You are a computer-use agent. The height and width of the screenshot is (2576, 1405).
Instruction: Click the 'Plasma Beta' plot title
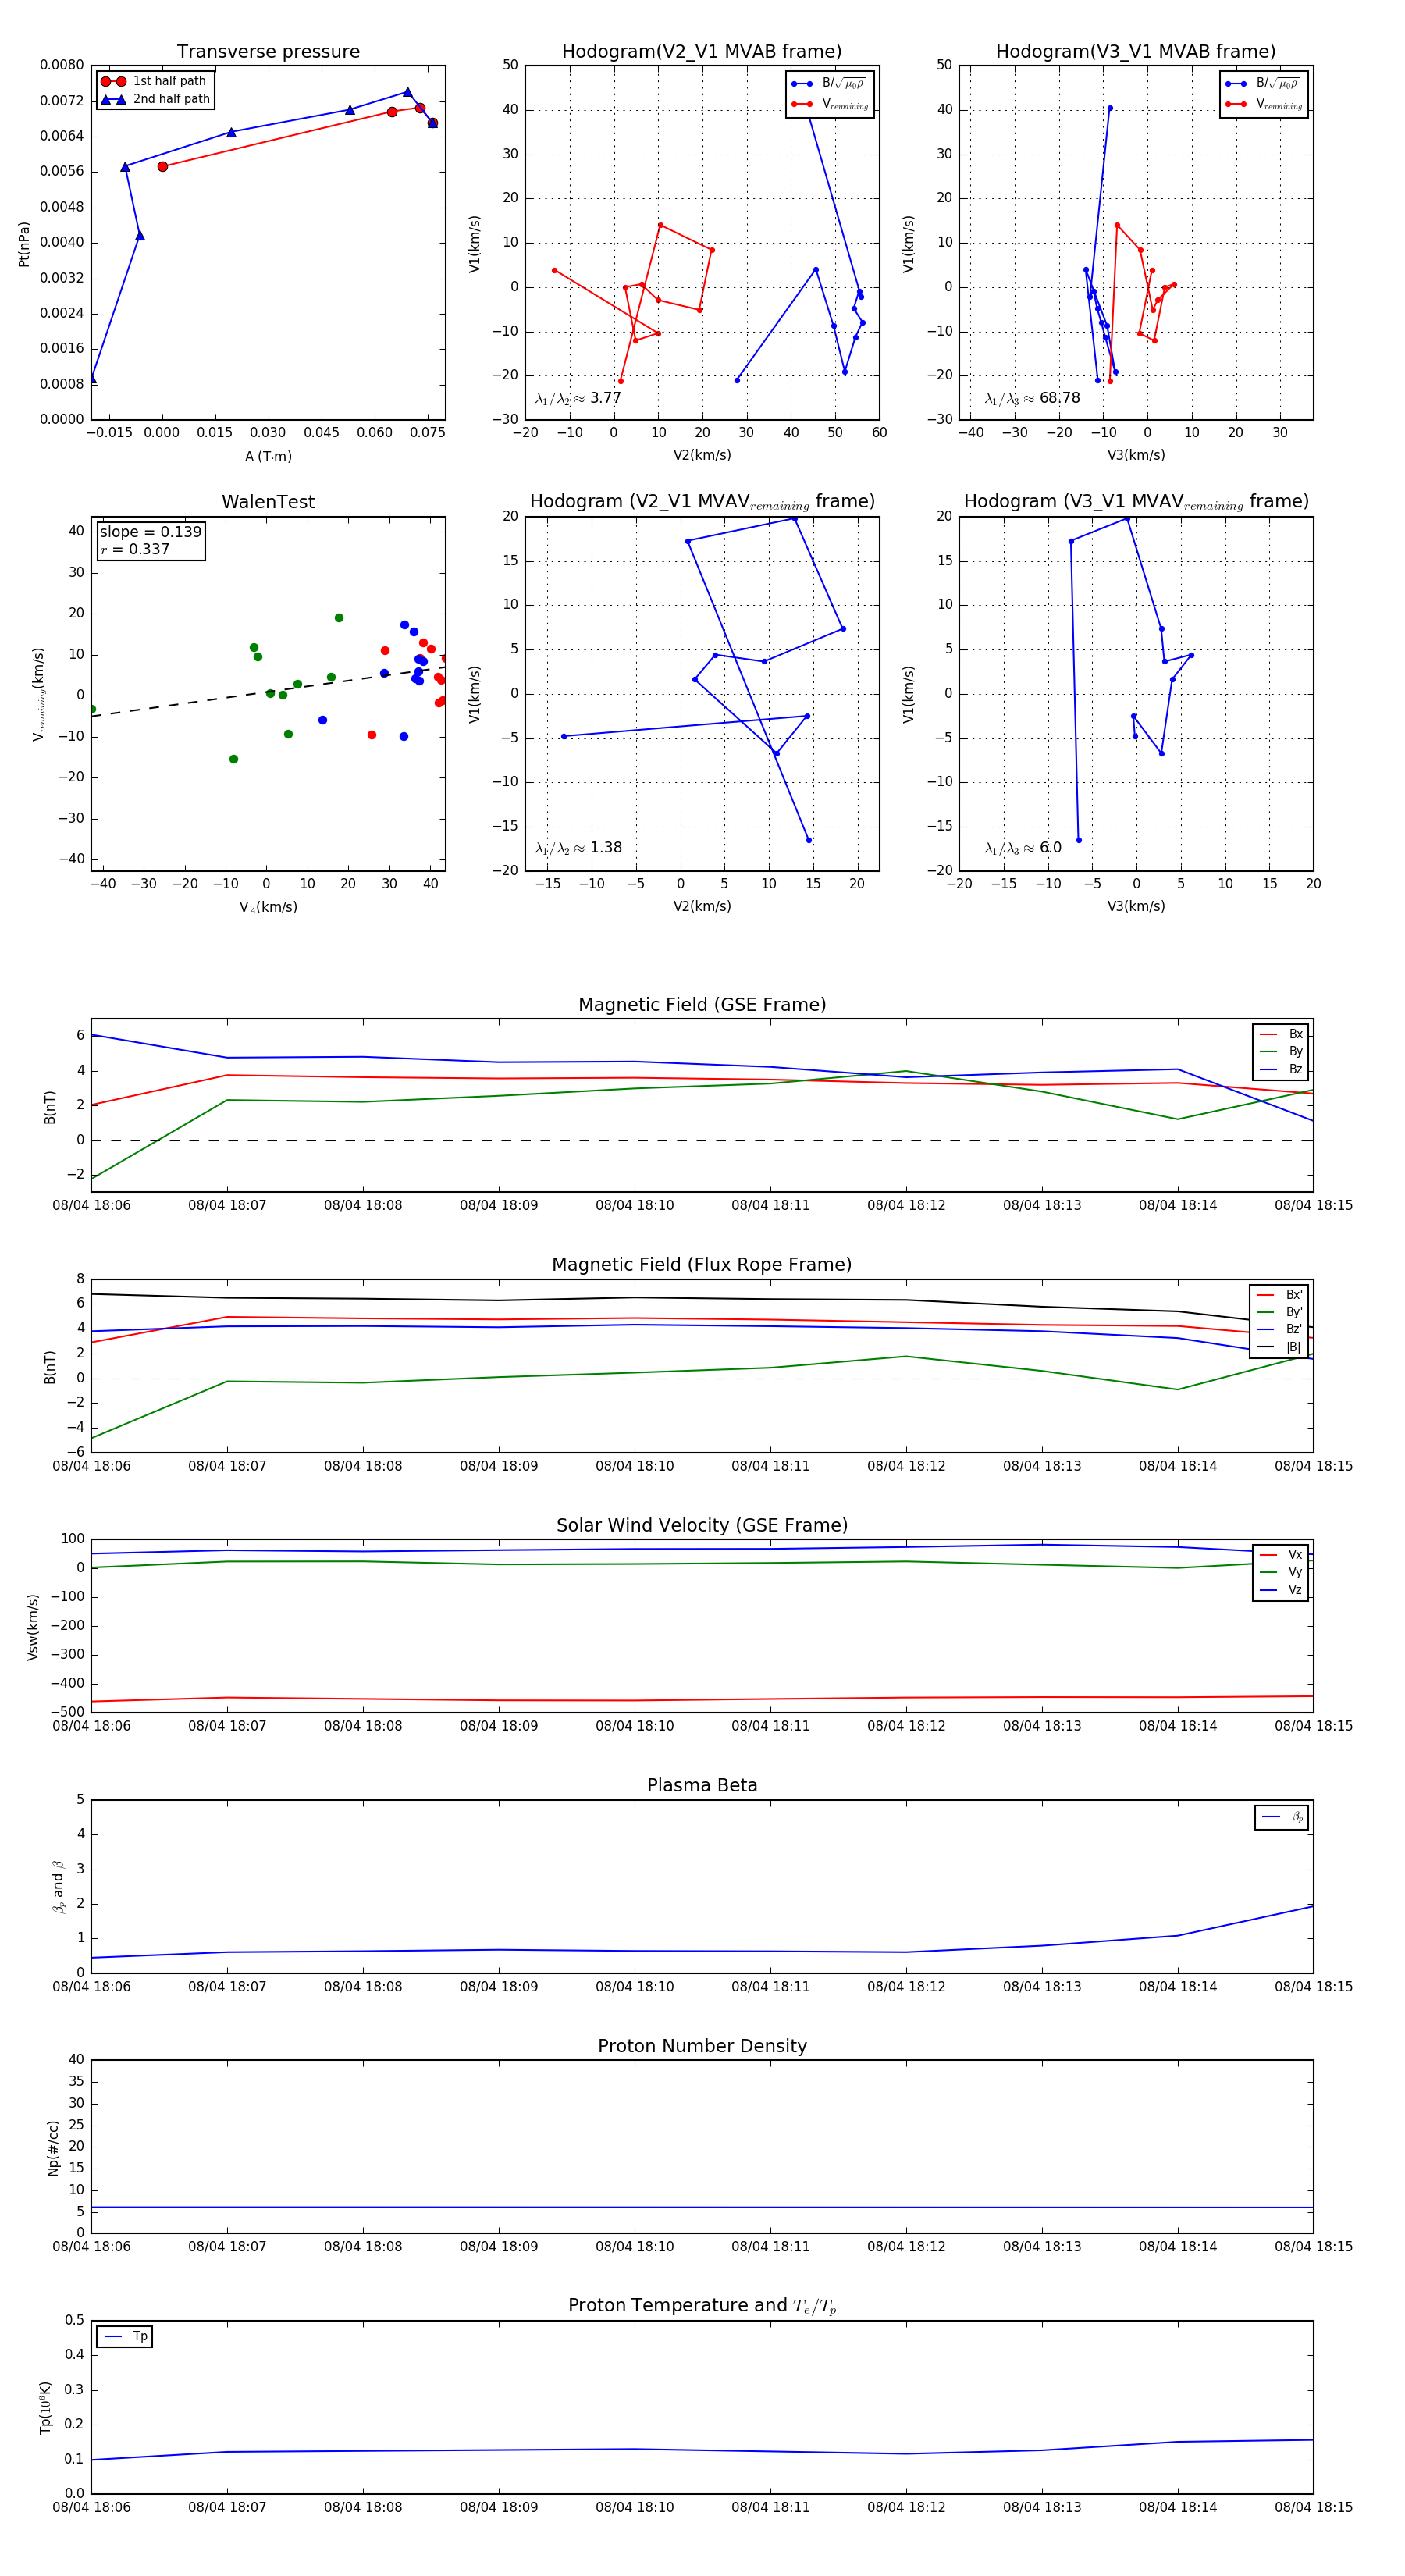click(x=702, y=1785)
